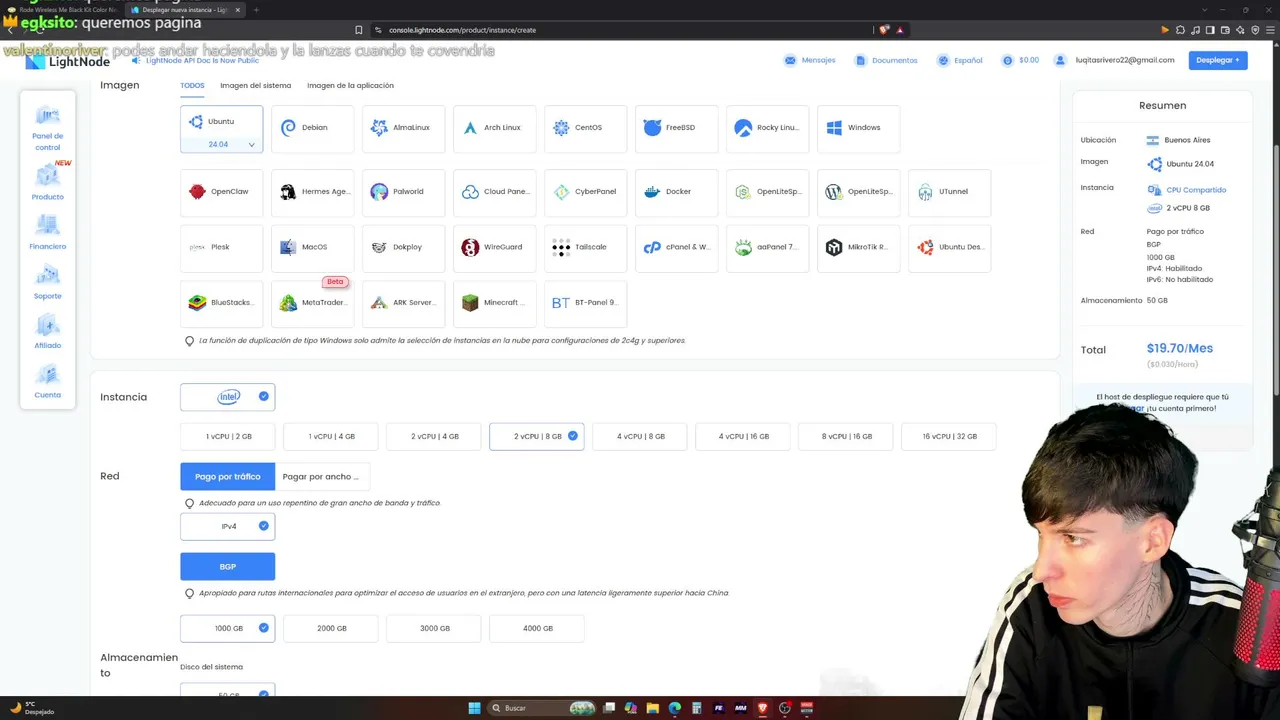
Task: Open Brave Shields icon in address bar
Action: click(x=884, y=30)
